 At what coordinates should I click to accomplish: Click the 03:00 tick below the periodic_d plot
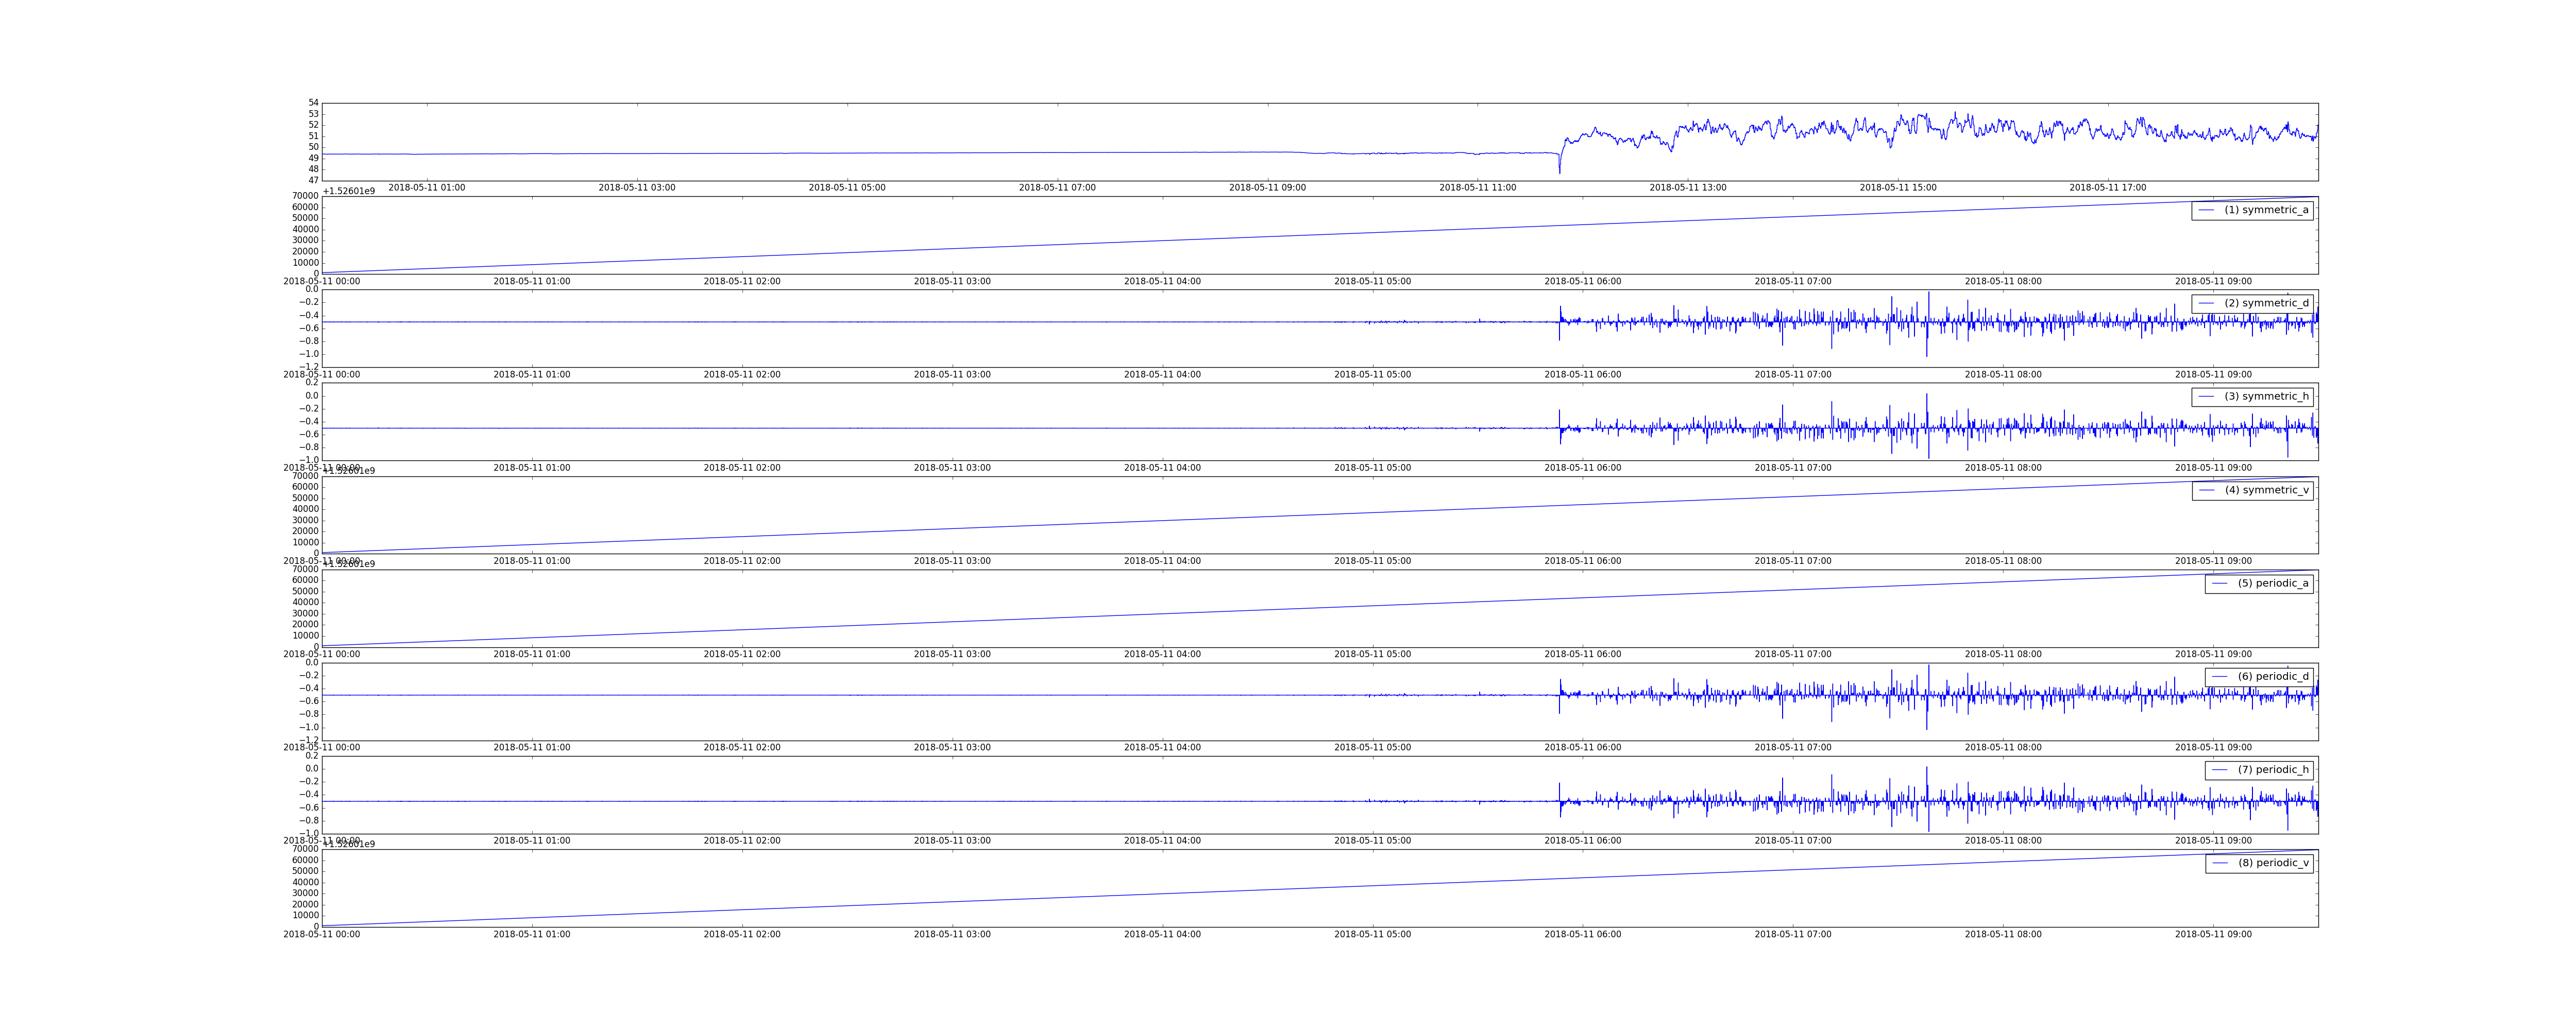952,748
